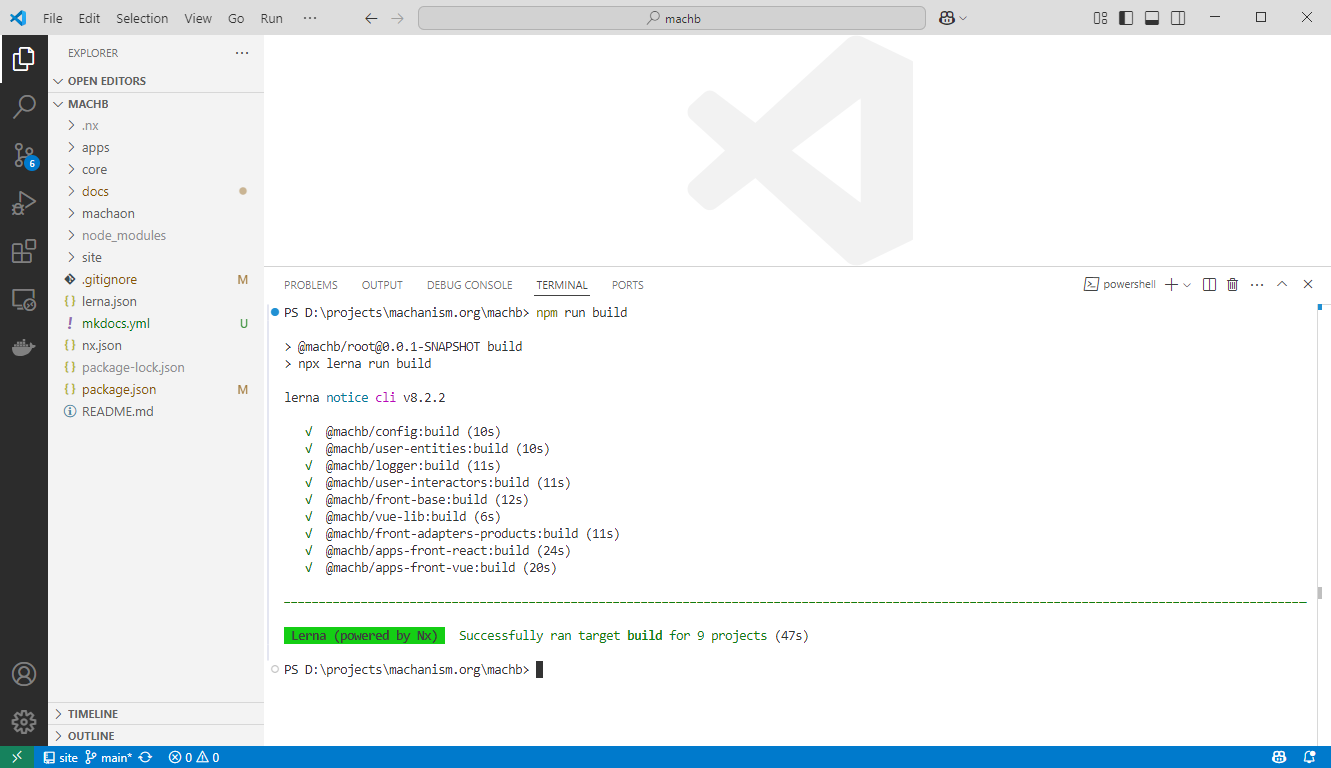The image size is (1331, 768).
Task: Open the Explorer view in activity bar
Action: pyautogui.click(x=24, y=59)
